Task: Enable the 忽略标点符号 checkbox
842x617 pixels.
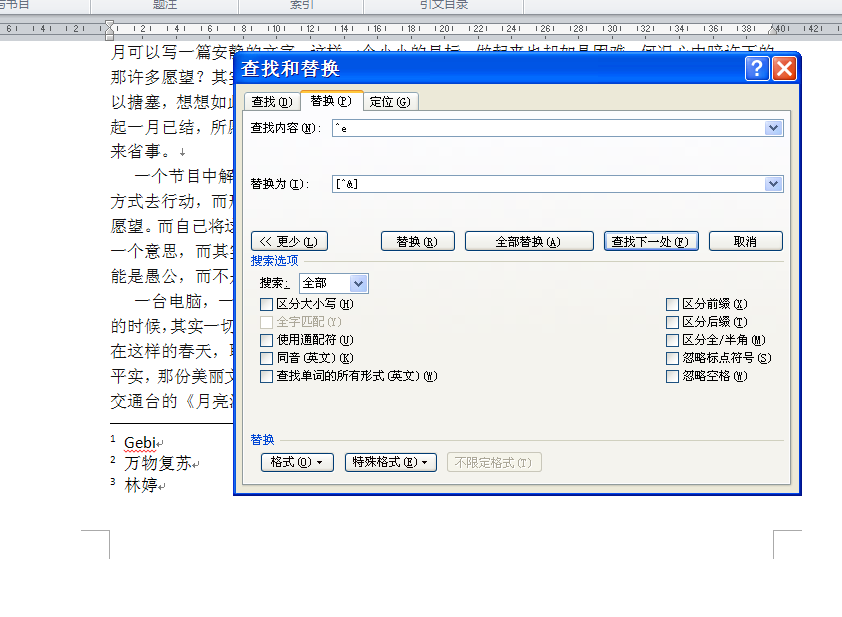Action: [672, 358]
